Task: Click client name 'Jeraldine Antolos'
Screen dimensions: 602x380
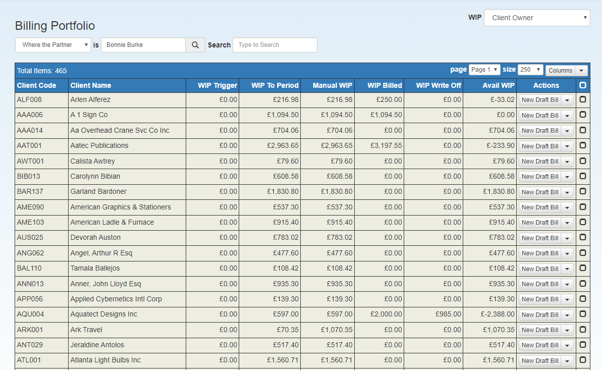Action: [x=97, y=345]
